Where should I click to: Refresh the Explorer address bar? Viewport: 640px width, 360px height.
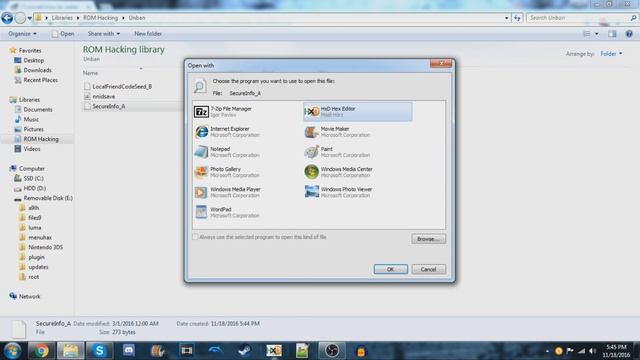tap(517, 18)
